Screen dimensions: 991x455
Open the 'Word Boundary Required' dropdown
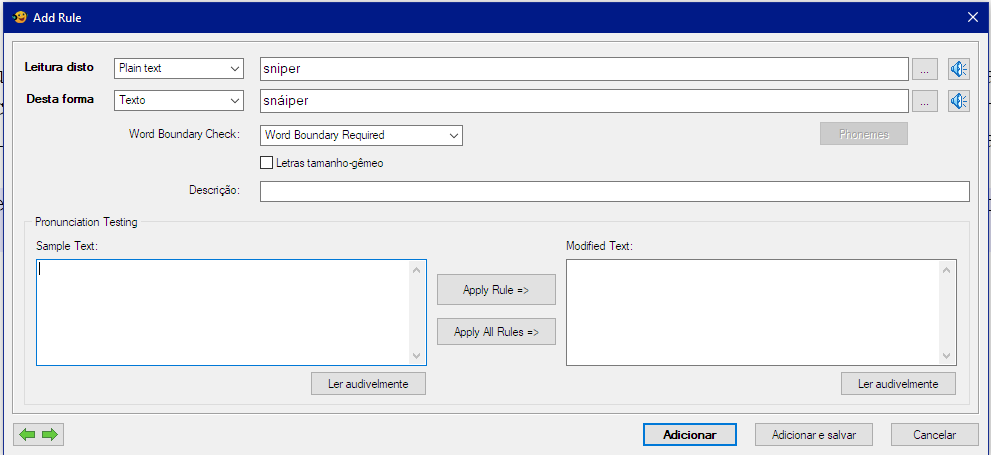(x=361, y=135)
